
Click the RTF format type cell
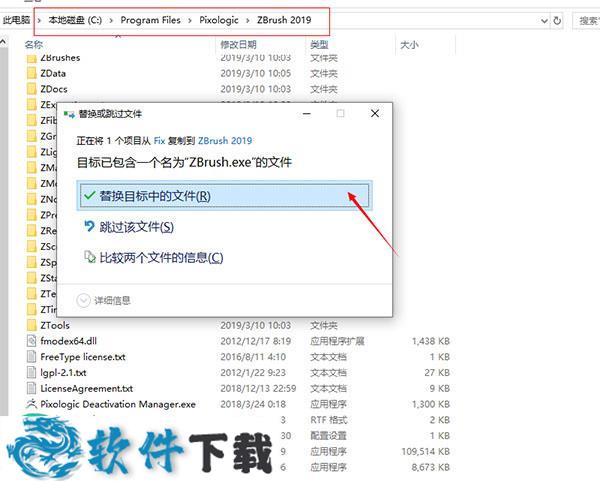coord(328,420)
